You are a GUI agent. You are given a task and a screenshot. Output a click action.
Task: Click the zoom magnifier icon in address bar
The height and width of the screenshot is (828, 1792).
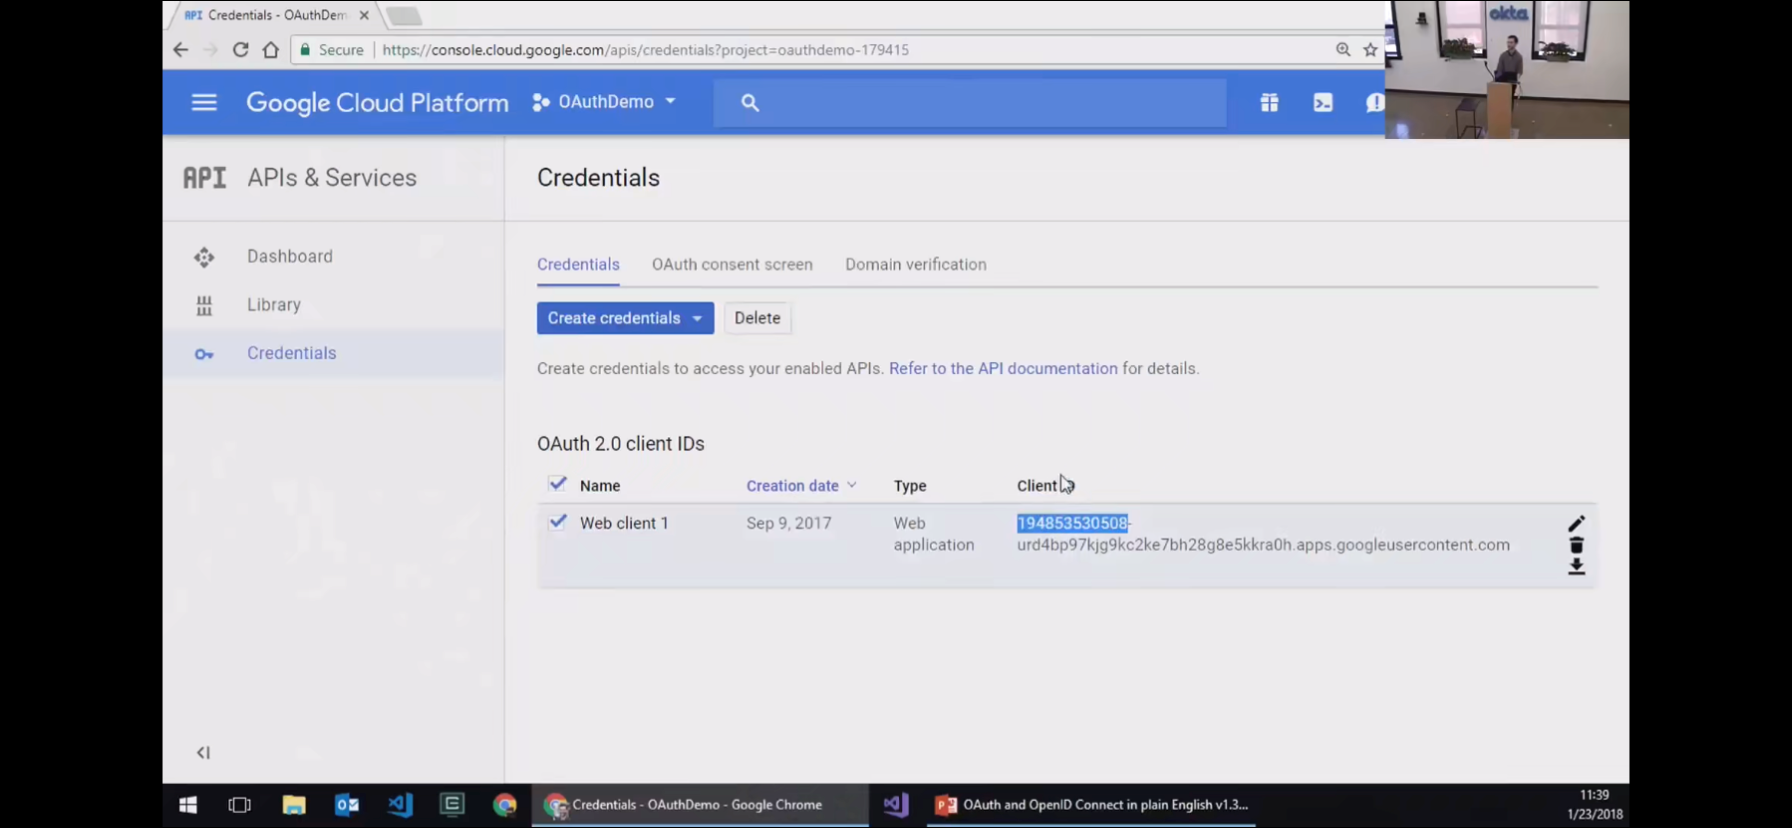click(x=1343, y=49)
